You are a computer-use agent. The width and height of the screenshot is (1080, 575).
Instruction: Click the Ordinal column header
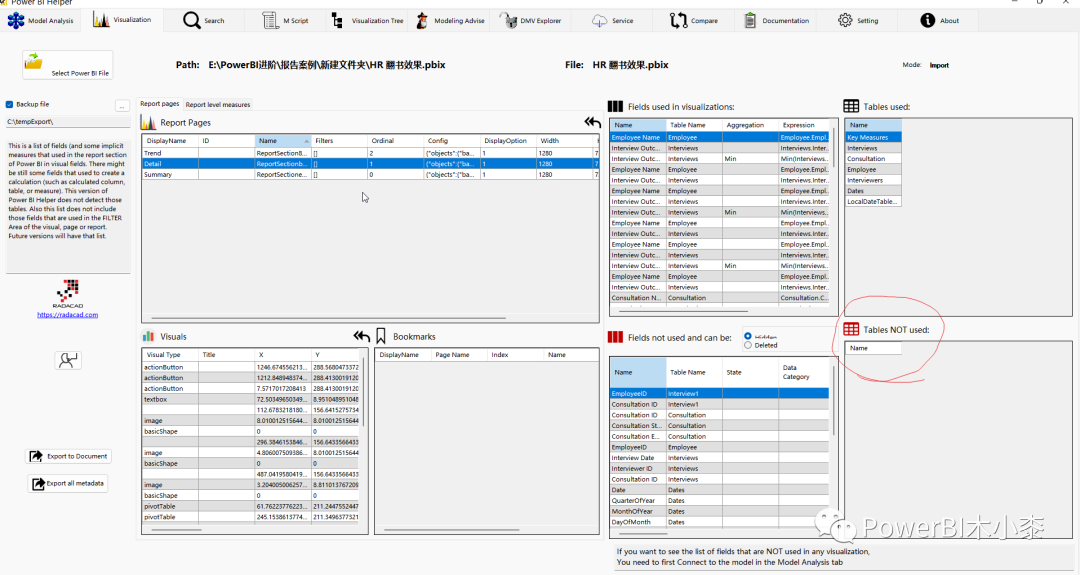click(x=395, y=140)
